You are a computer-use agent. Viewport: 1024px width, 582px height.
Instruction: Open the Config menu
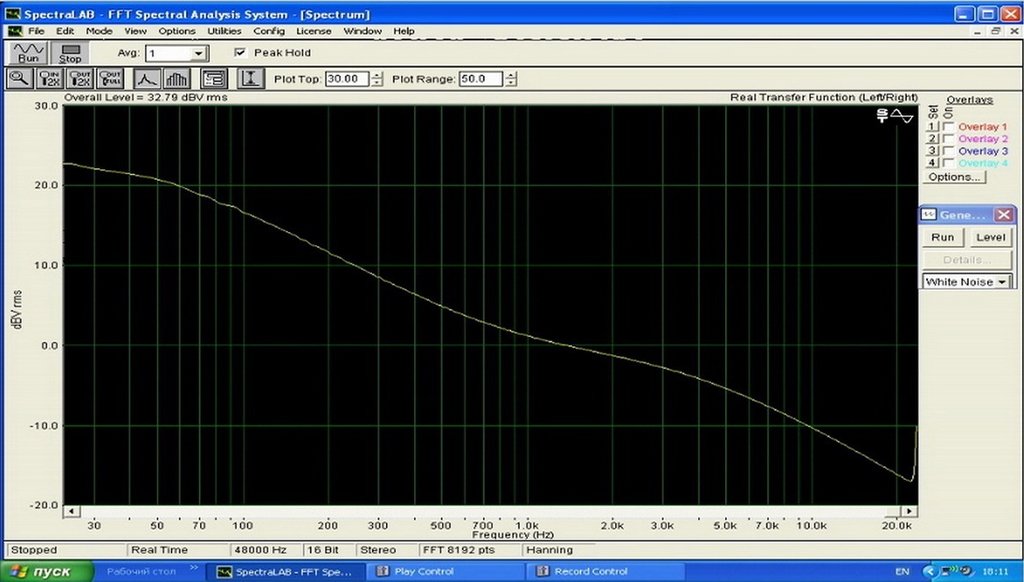coord(269,31)
